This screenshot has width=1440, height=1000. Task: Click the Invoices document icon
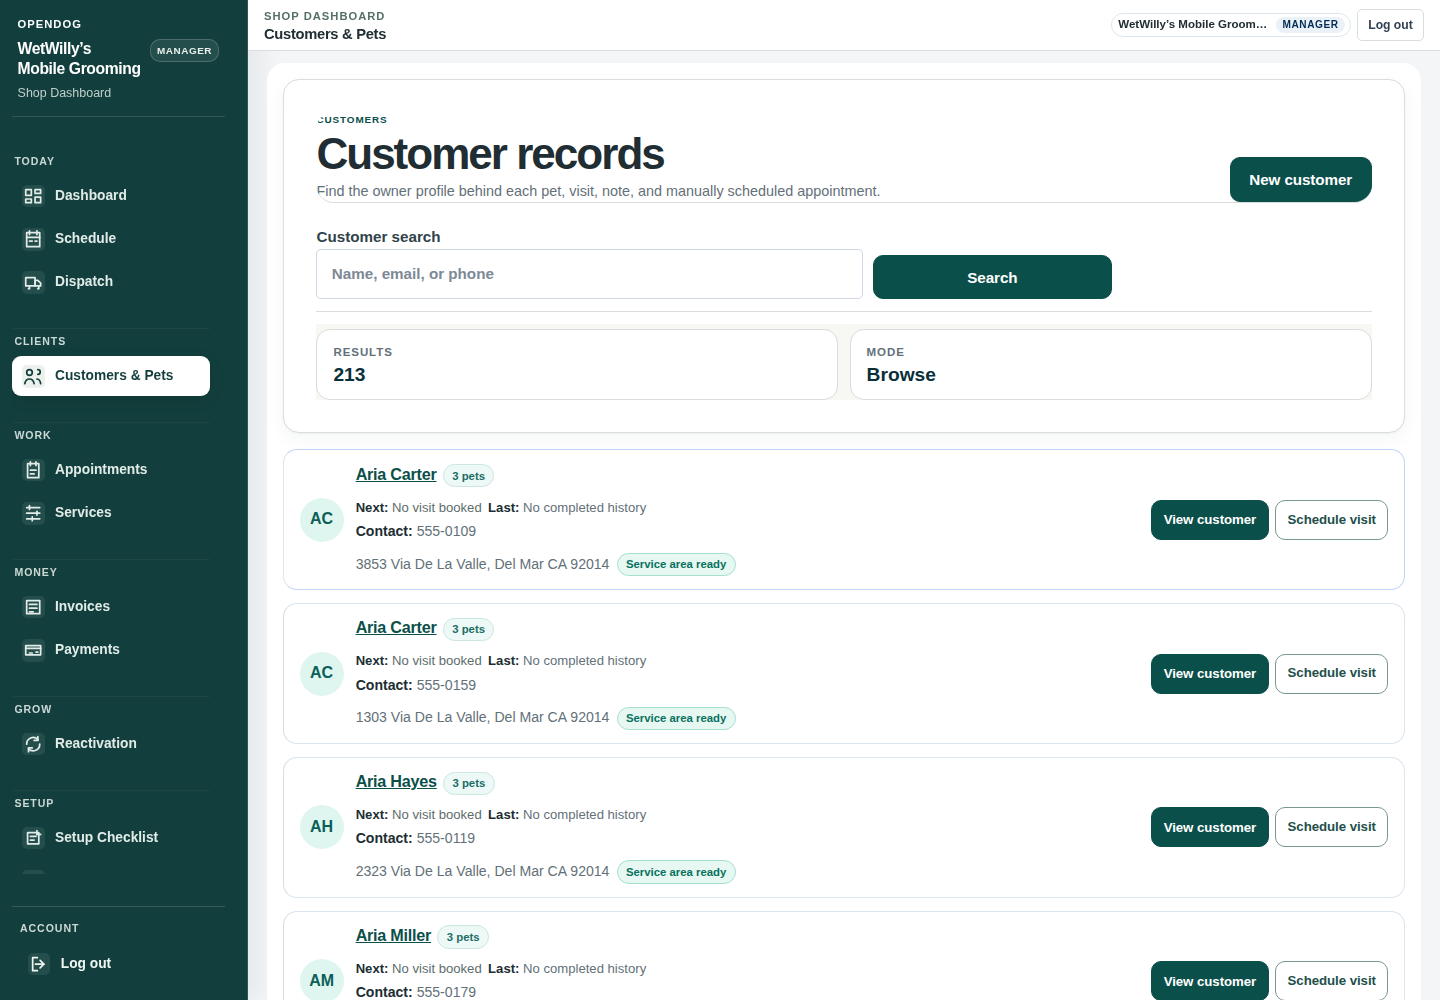[x=33, y=607]
